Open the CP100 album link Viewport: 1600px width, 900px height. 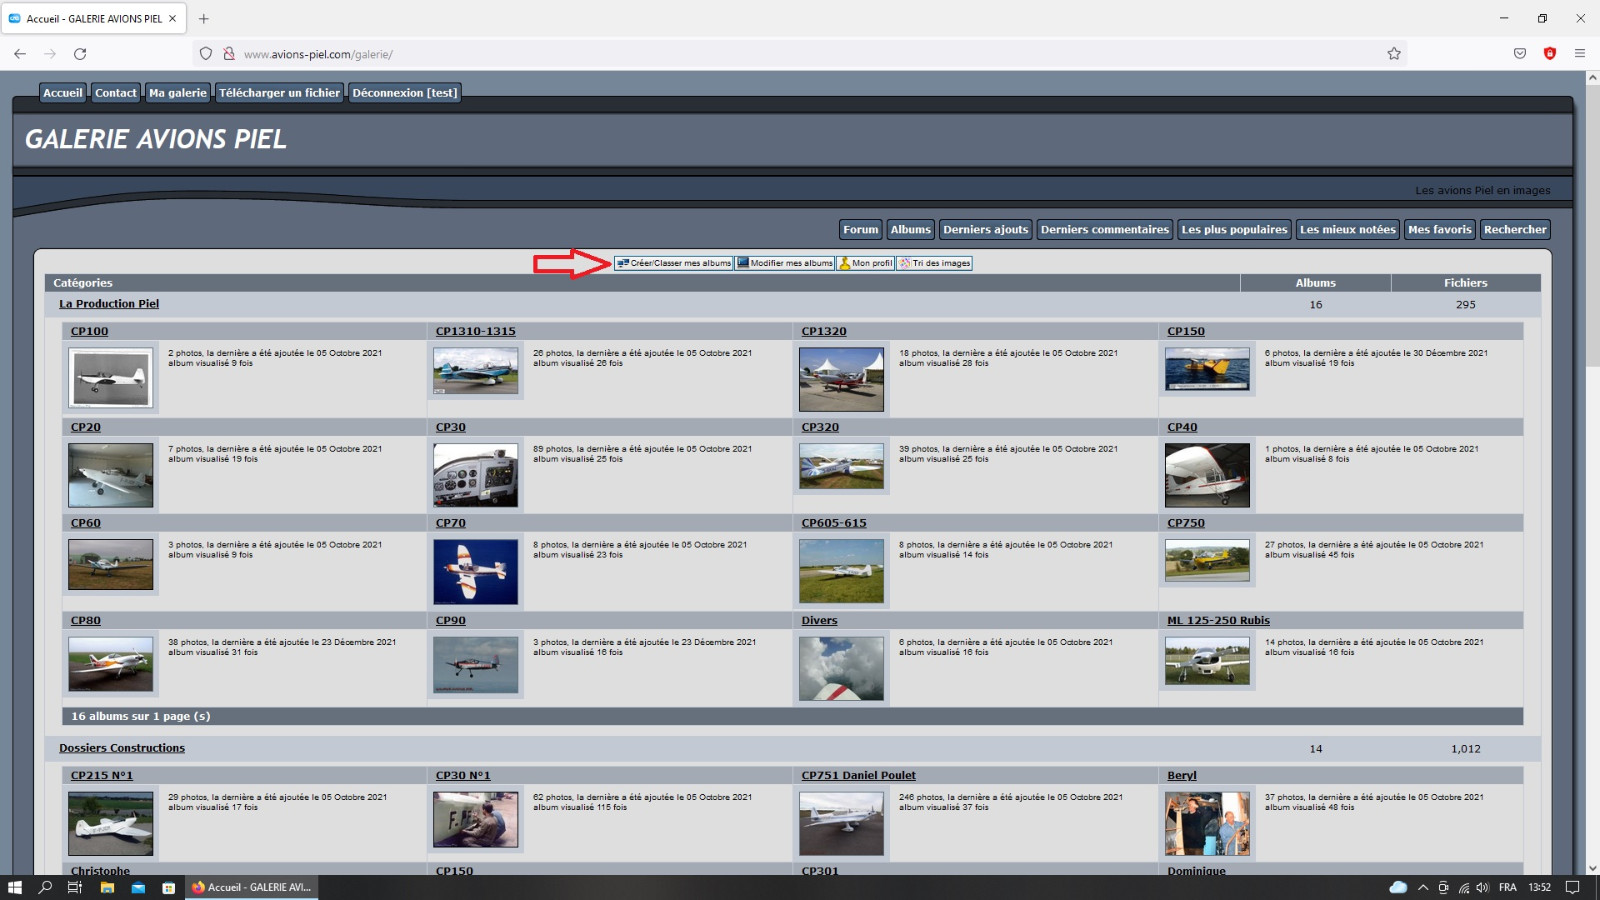[90, 331]
